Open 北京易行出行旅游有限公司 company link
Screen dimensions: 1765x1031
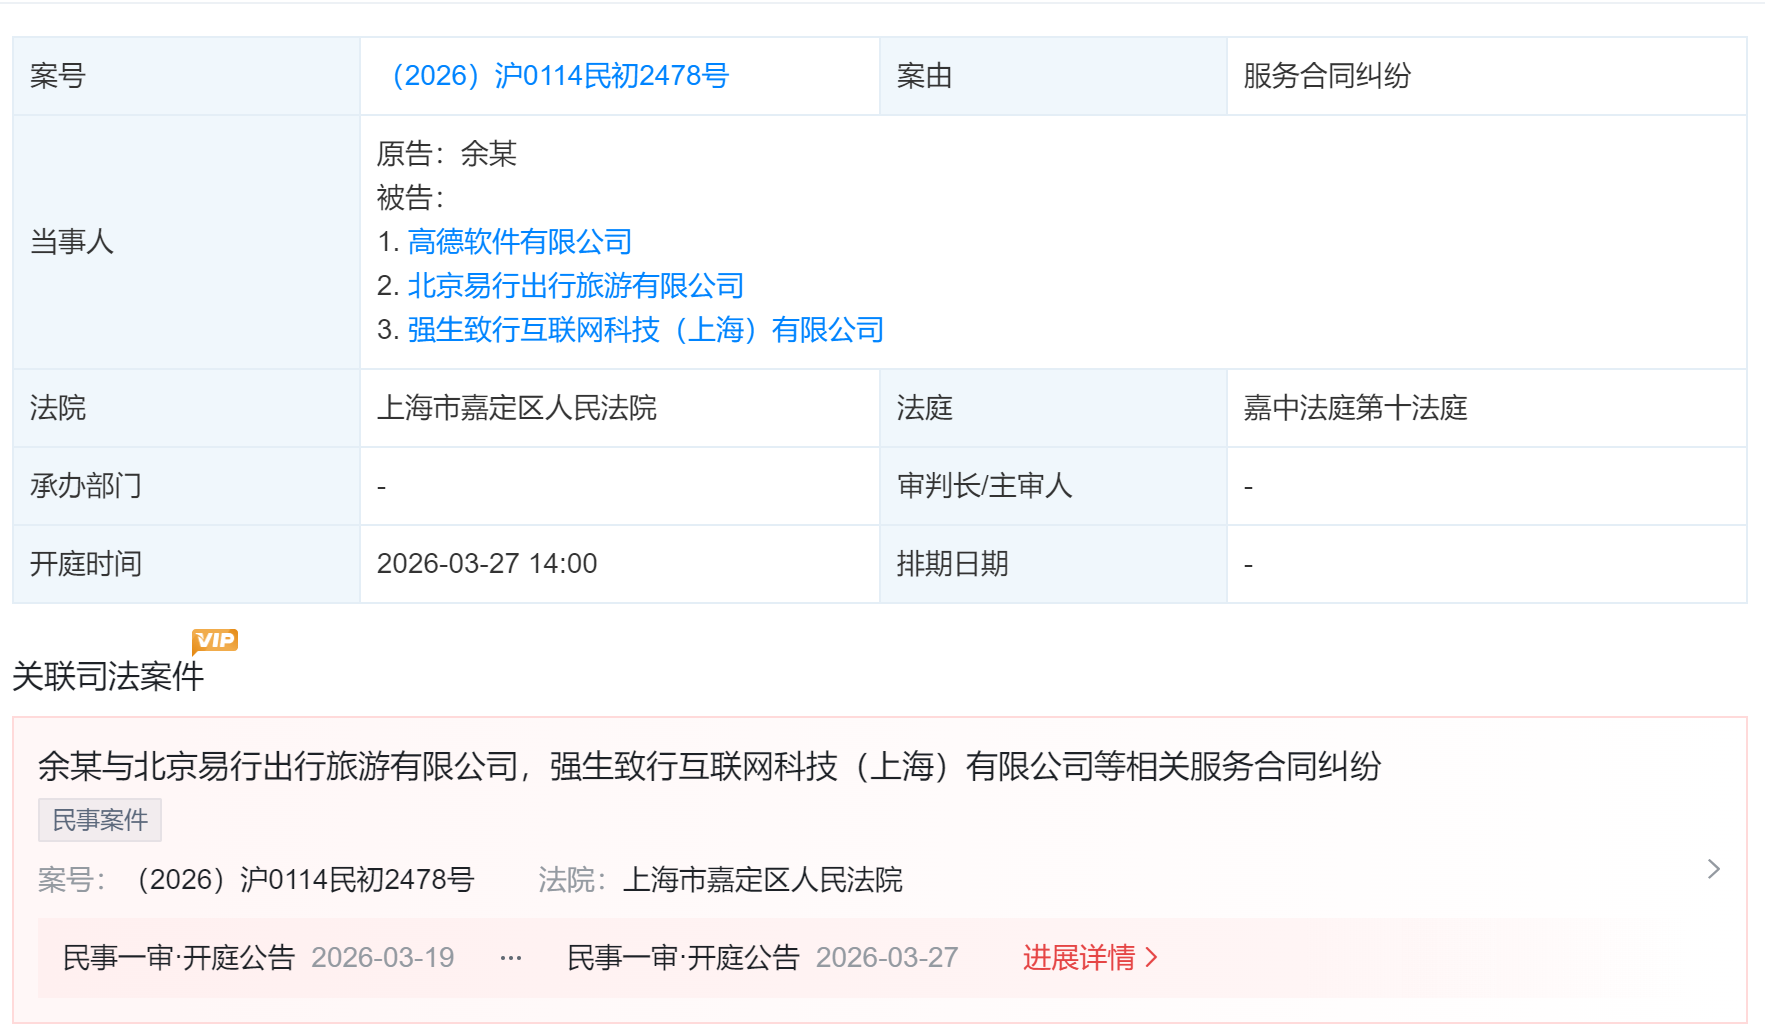pyautogui.click(x=576, y=286)
